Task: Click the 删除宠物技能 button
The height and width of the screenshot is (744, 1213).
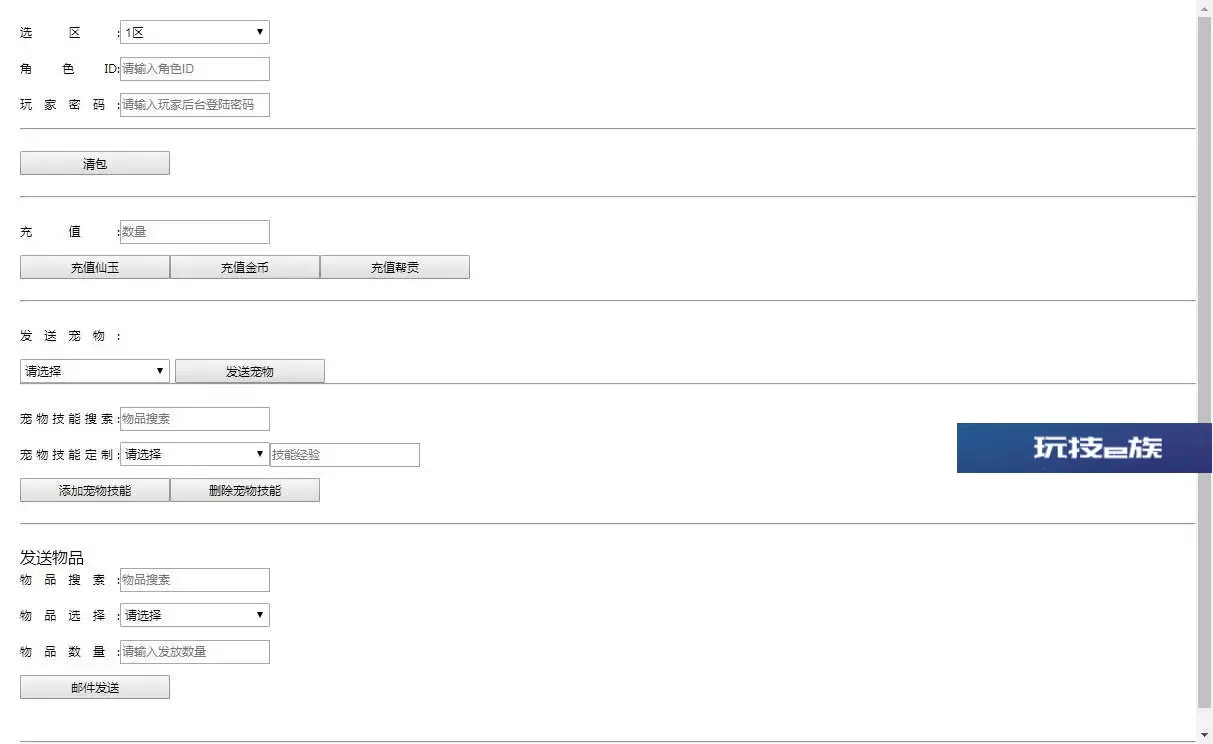Action: coord(245,490)
